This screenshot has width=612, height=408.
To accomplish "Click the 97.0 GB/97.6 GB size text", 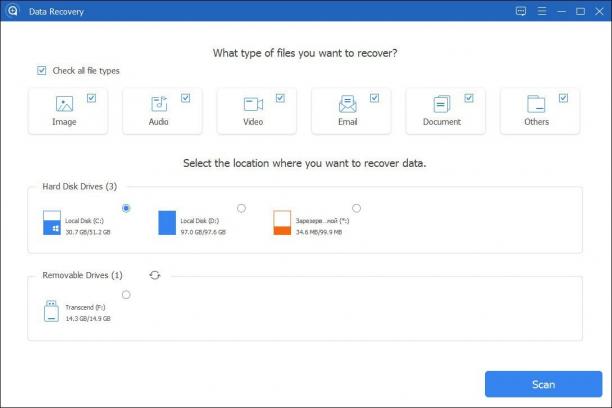I will 203,232.
